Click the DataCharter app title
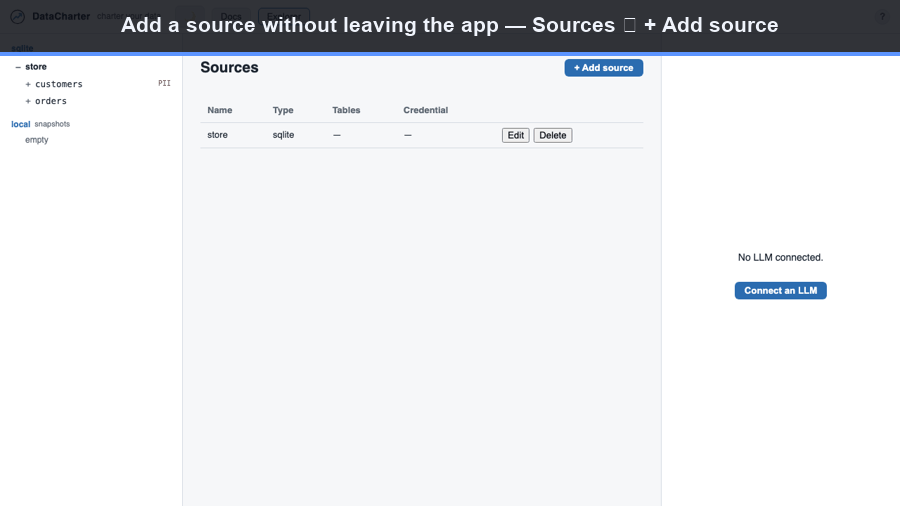 61,17
